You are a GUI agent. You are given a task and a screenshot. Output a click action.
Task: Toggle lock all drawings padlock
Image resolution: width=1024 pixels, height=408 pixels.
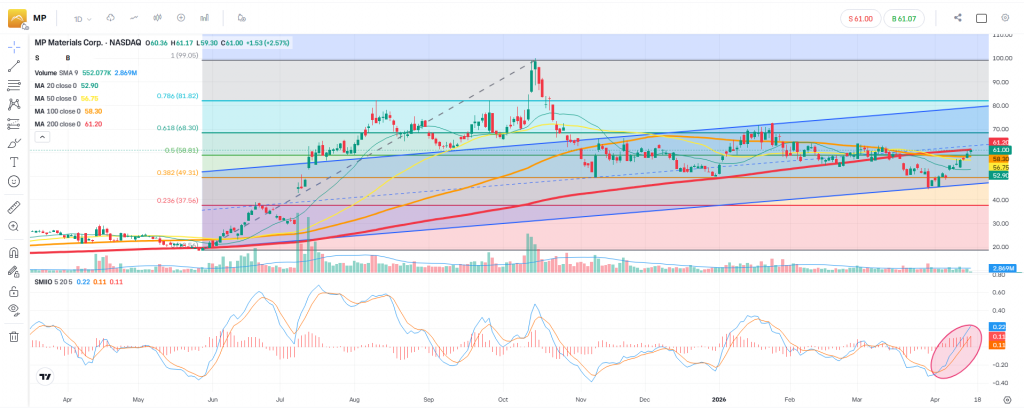(14, 290)
